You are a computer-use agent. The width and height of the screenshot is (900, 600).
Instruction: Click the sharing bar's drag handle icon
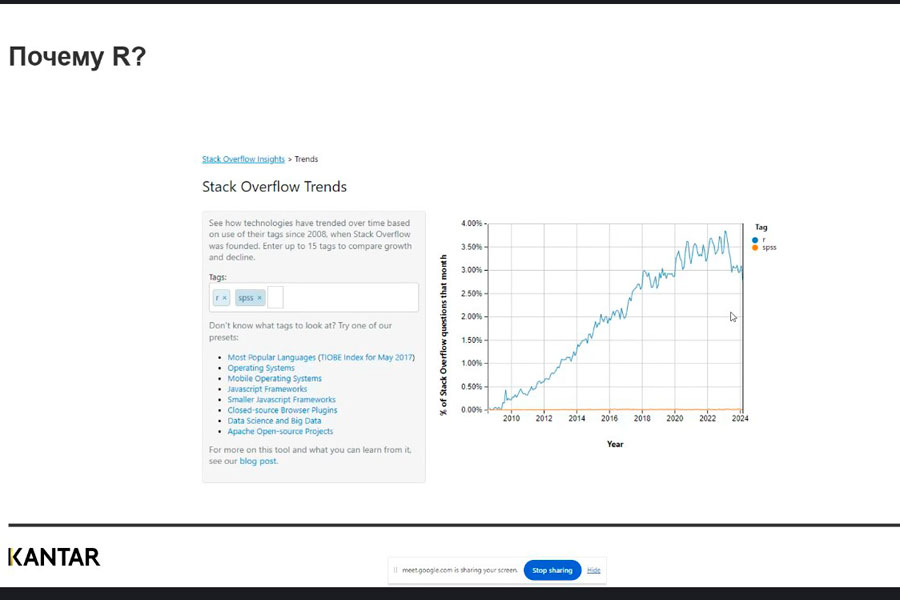pyautogui.click(x=395, y=570)
